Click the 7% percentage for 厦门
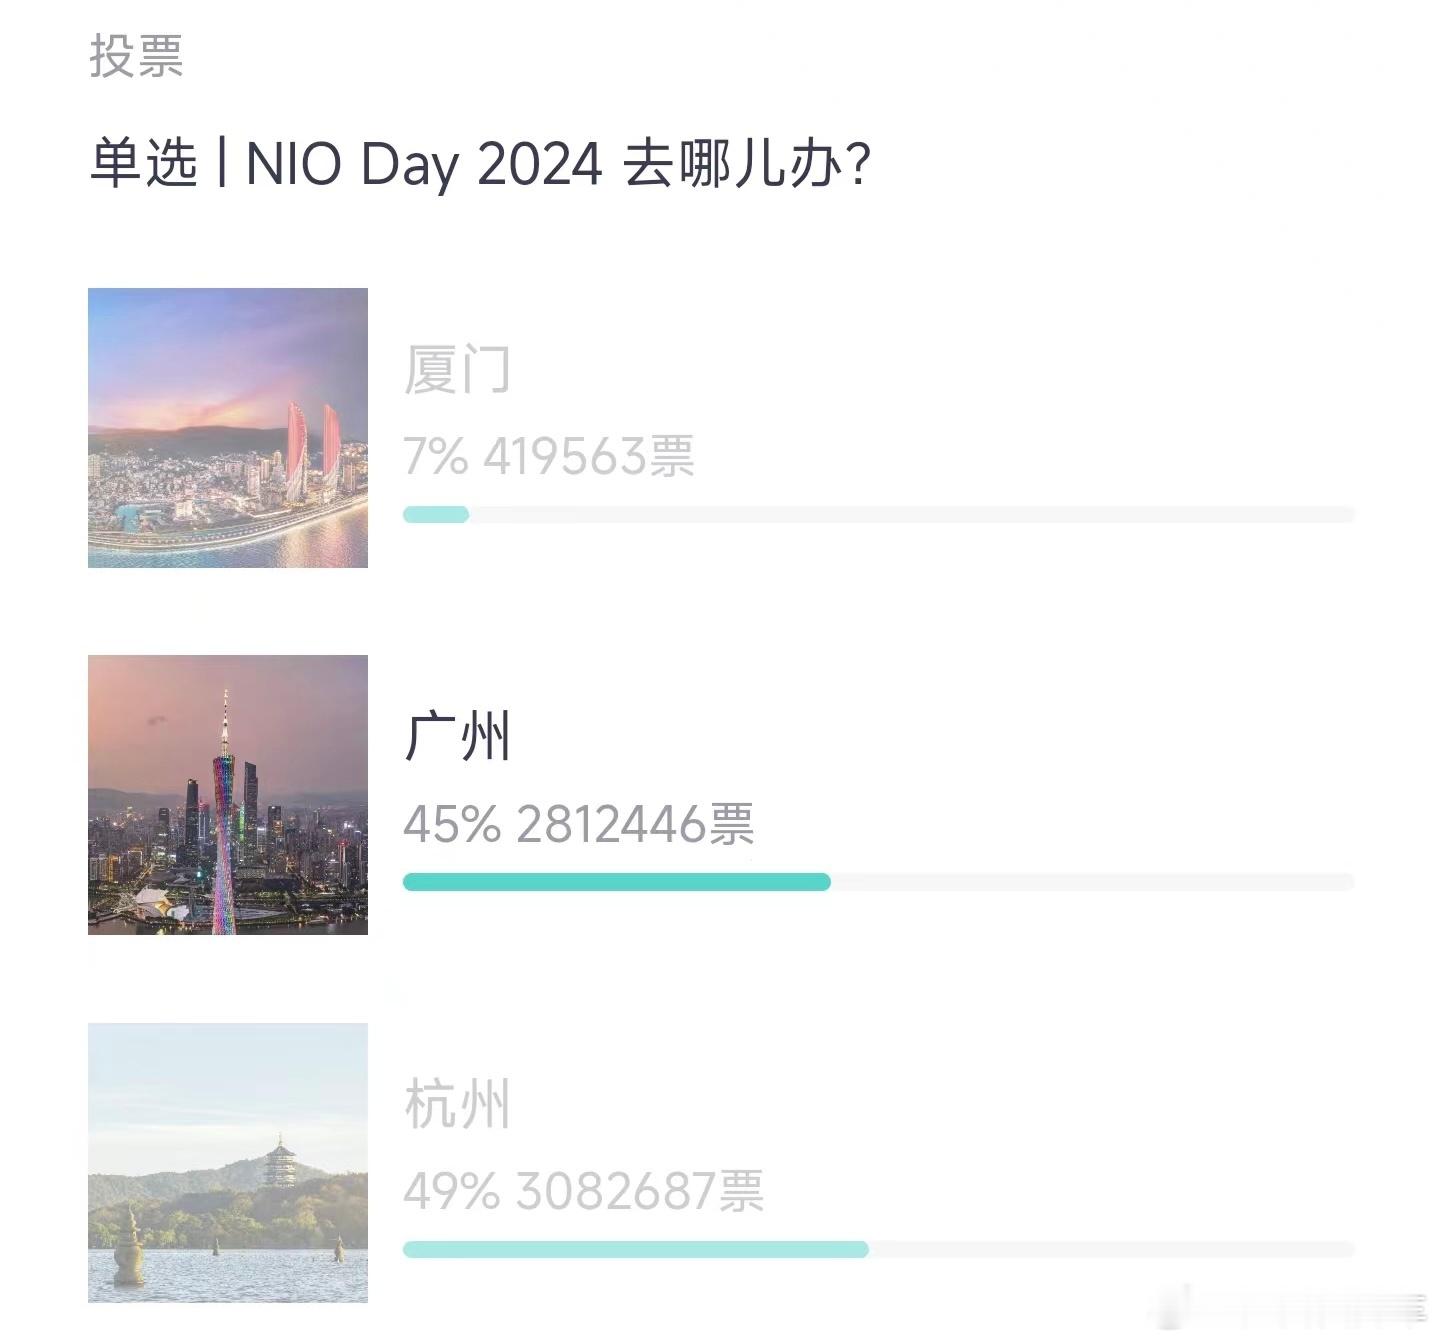Screen dimensions: 1440x1343 pyautogui.click(x=436, y=456)
